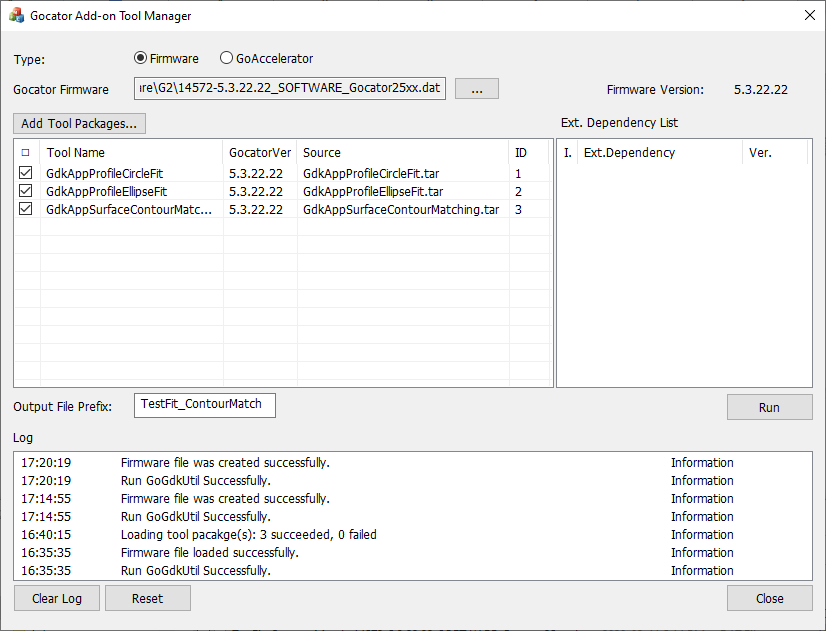Click the ID column header
The width and height of the screenshot is (826, 631).
[x=529, y=153]
